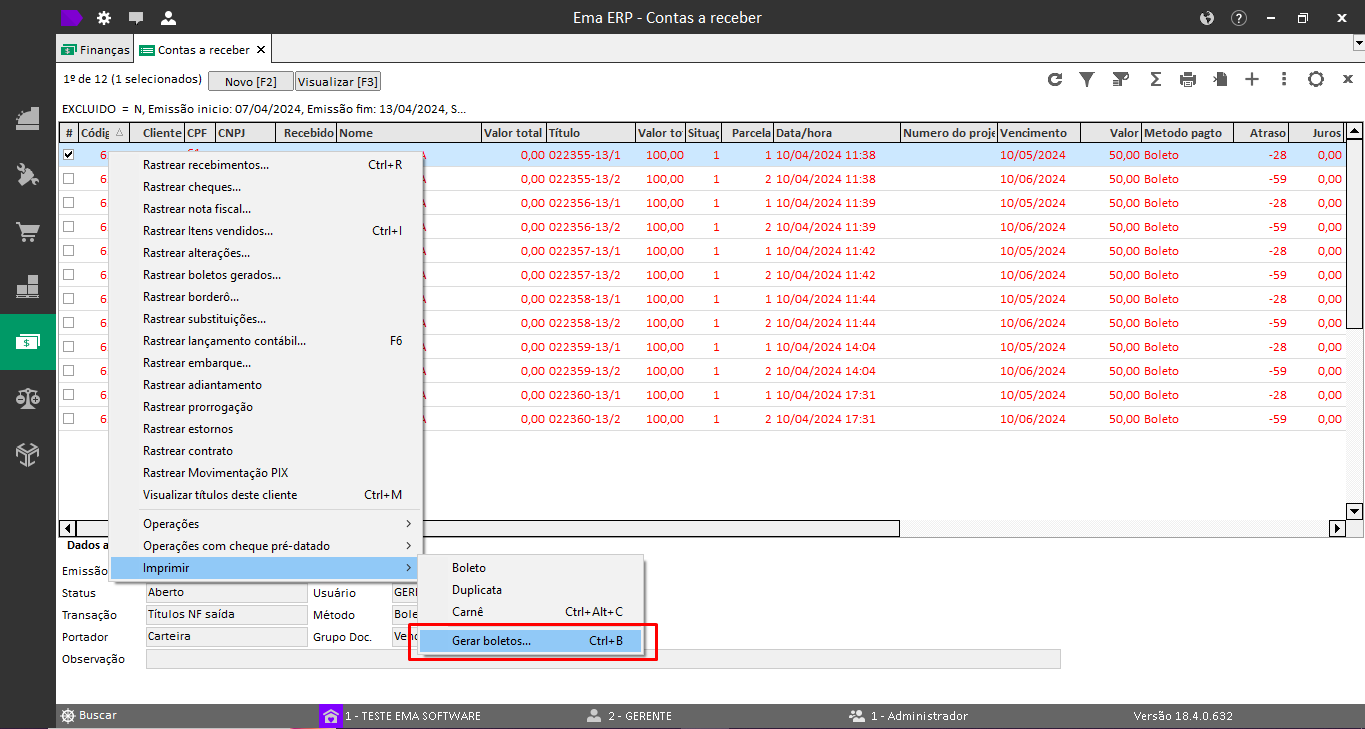Open settings gear in title bar

104,18
